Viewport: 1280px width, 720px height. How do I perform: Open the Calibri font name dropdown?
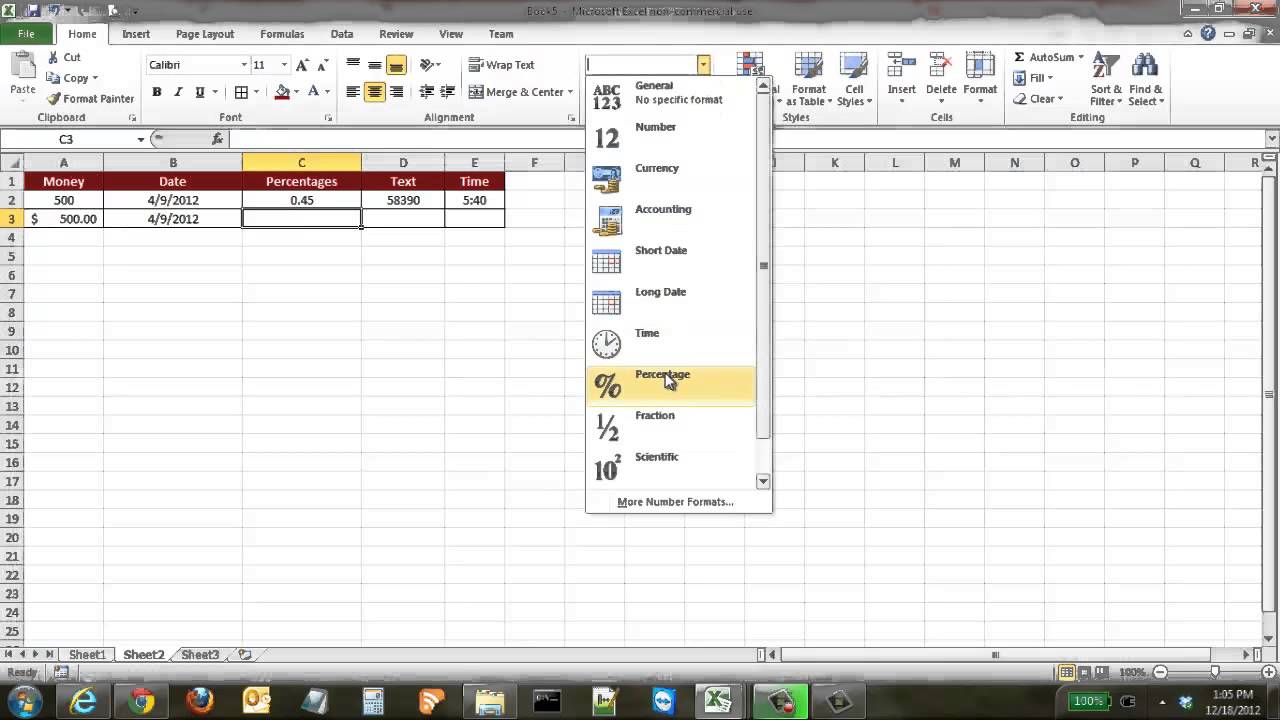click(x=244, y=65)
